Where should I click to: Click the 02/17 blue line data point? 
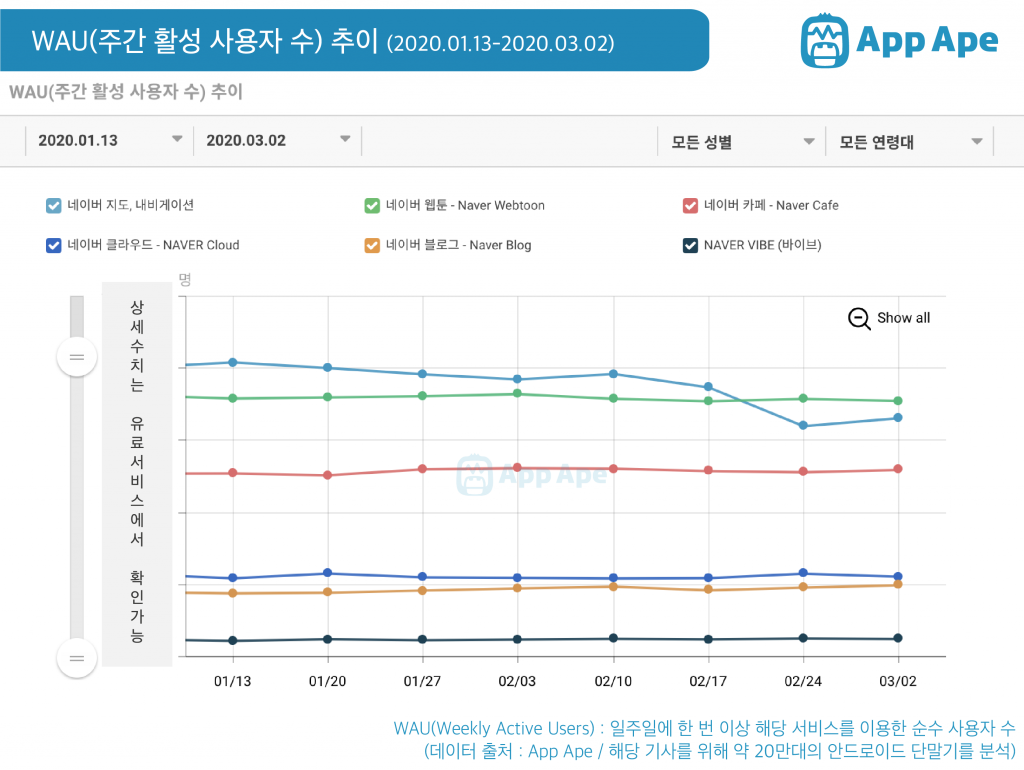pyautogui.click(x=708, y=385)
